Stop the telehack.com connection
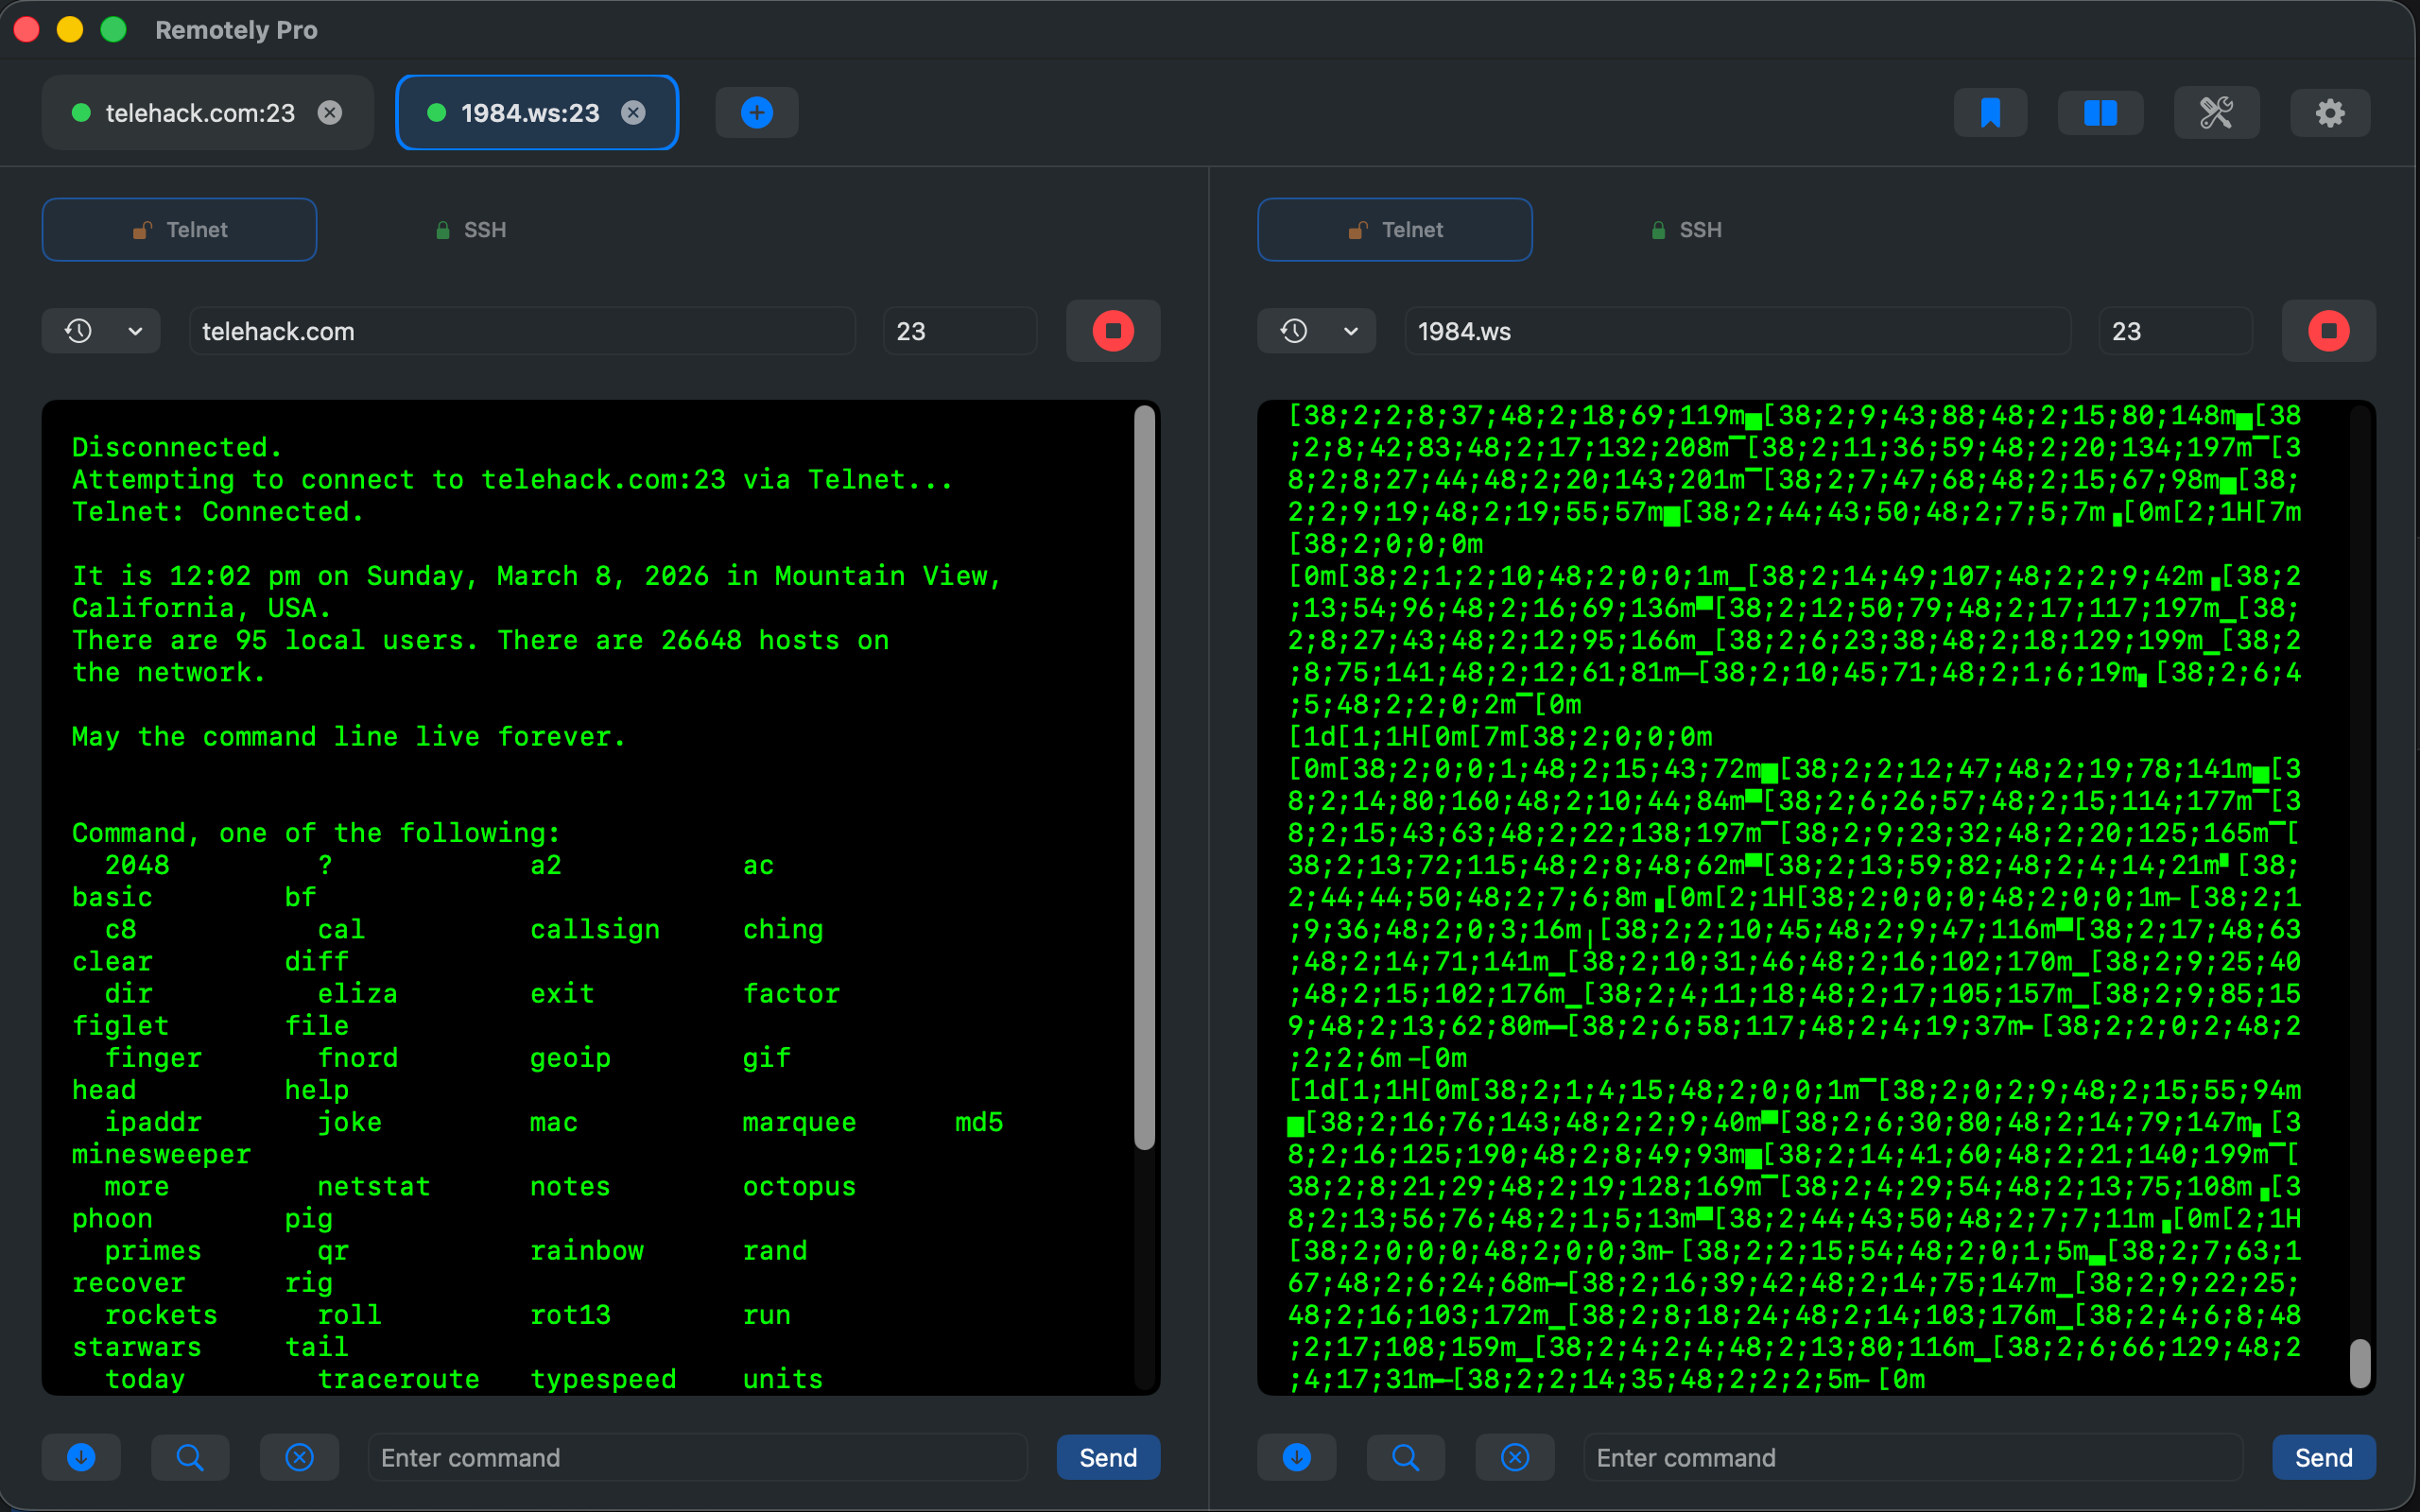2420x1512 pixels. click(1113, 331)
